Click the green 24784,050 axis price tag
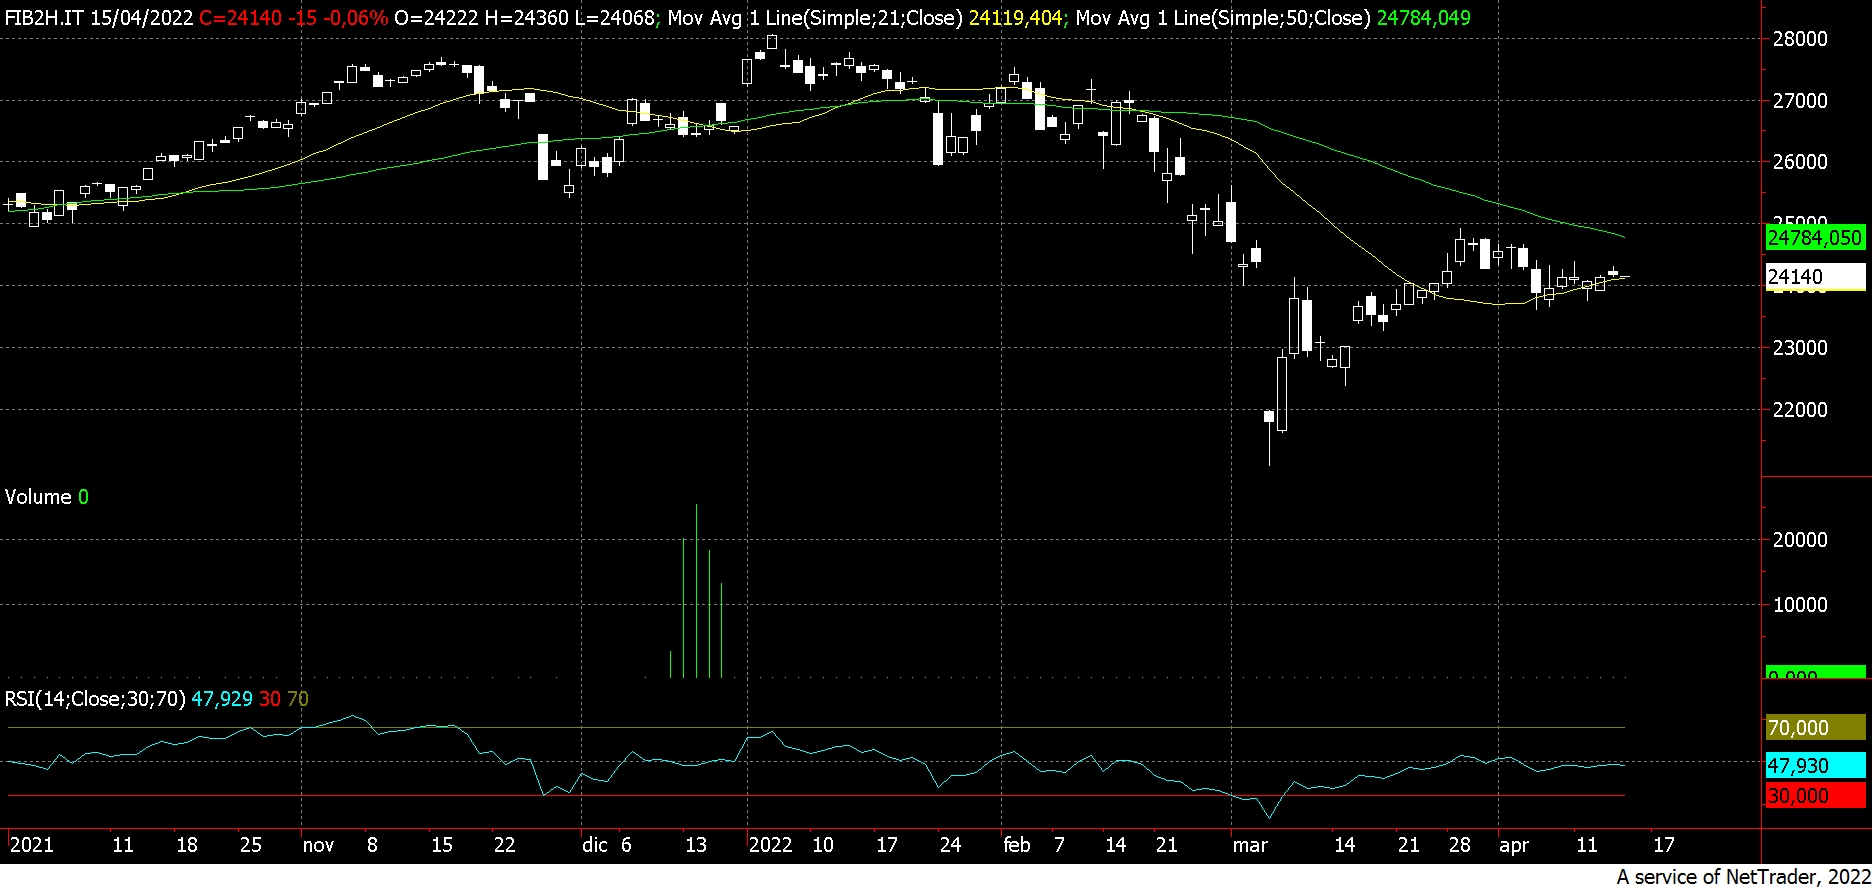 [x=1815, y=238]
